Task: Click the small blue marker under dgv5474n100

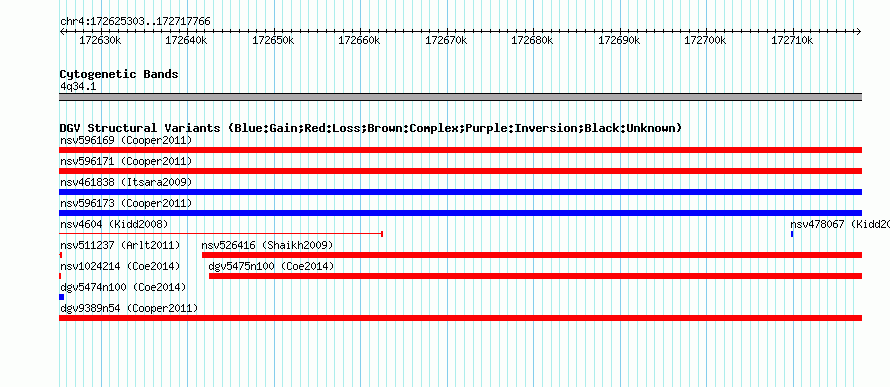Action: pyautogui.click(x=61, y=297)
